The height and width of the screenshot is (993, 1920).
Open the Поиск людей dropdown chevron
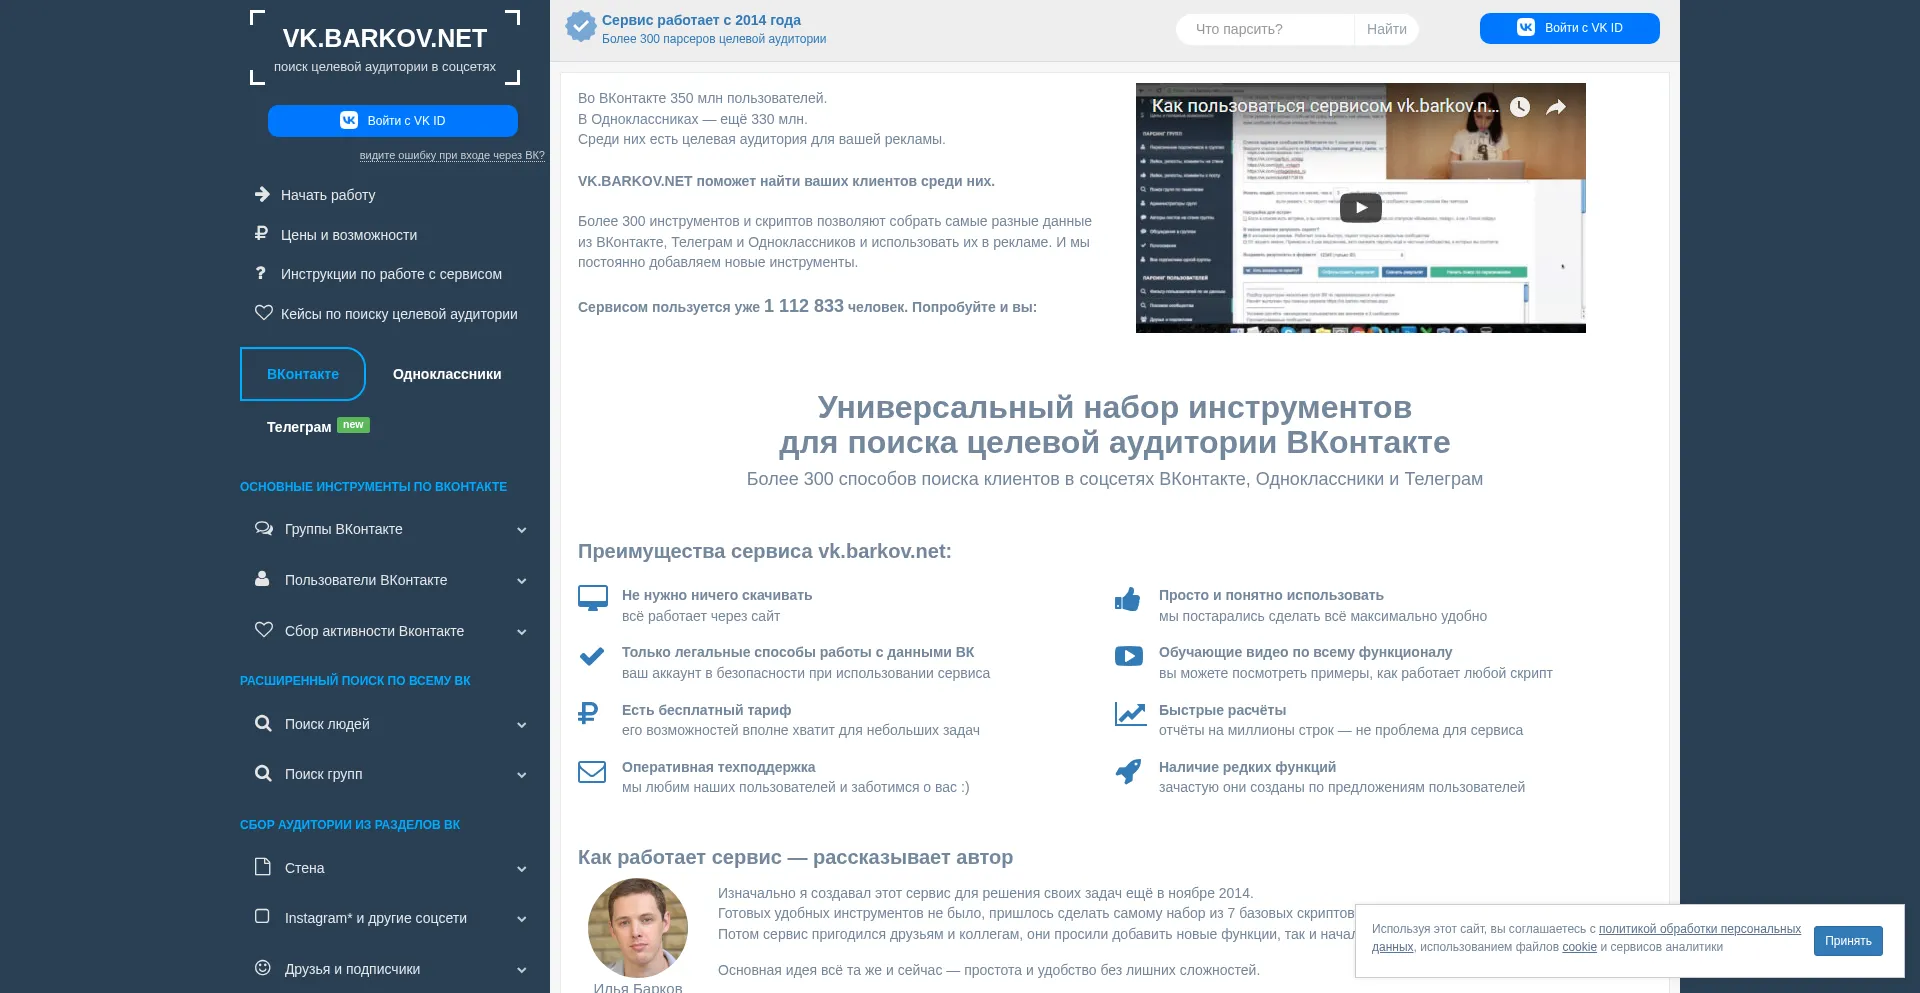coord(521,725)
